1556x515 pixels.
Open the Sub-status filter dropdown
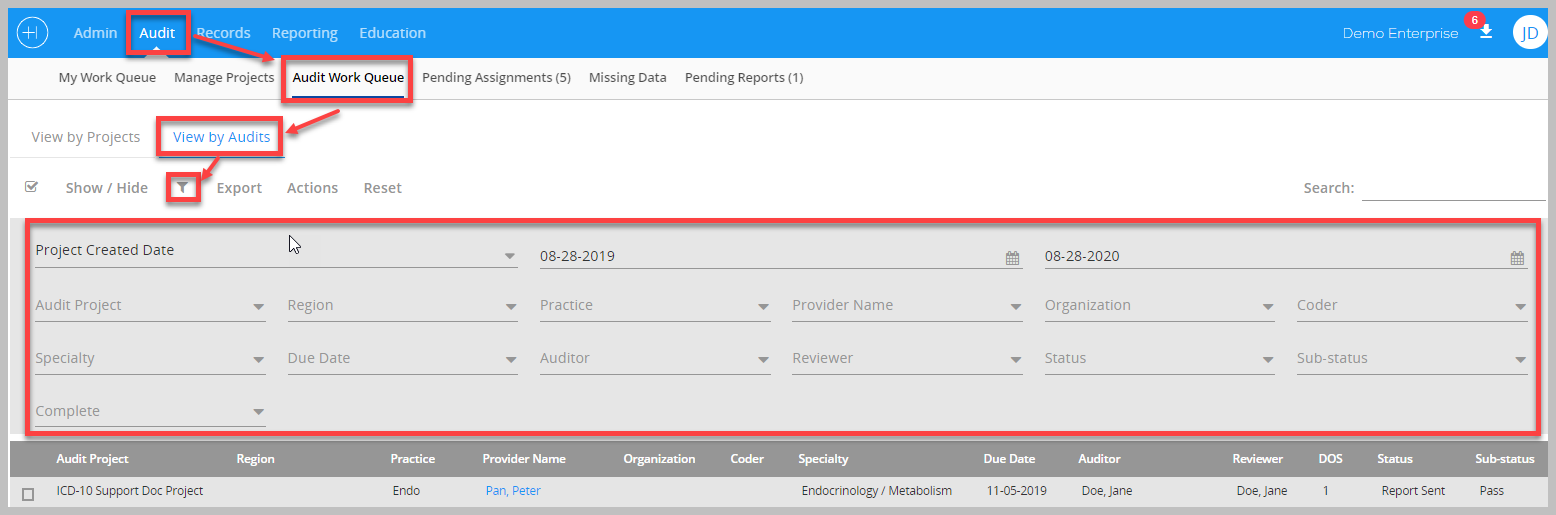point(1412,358)
